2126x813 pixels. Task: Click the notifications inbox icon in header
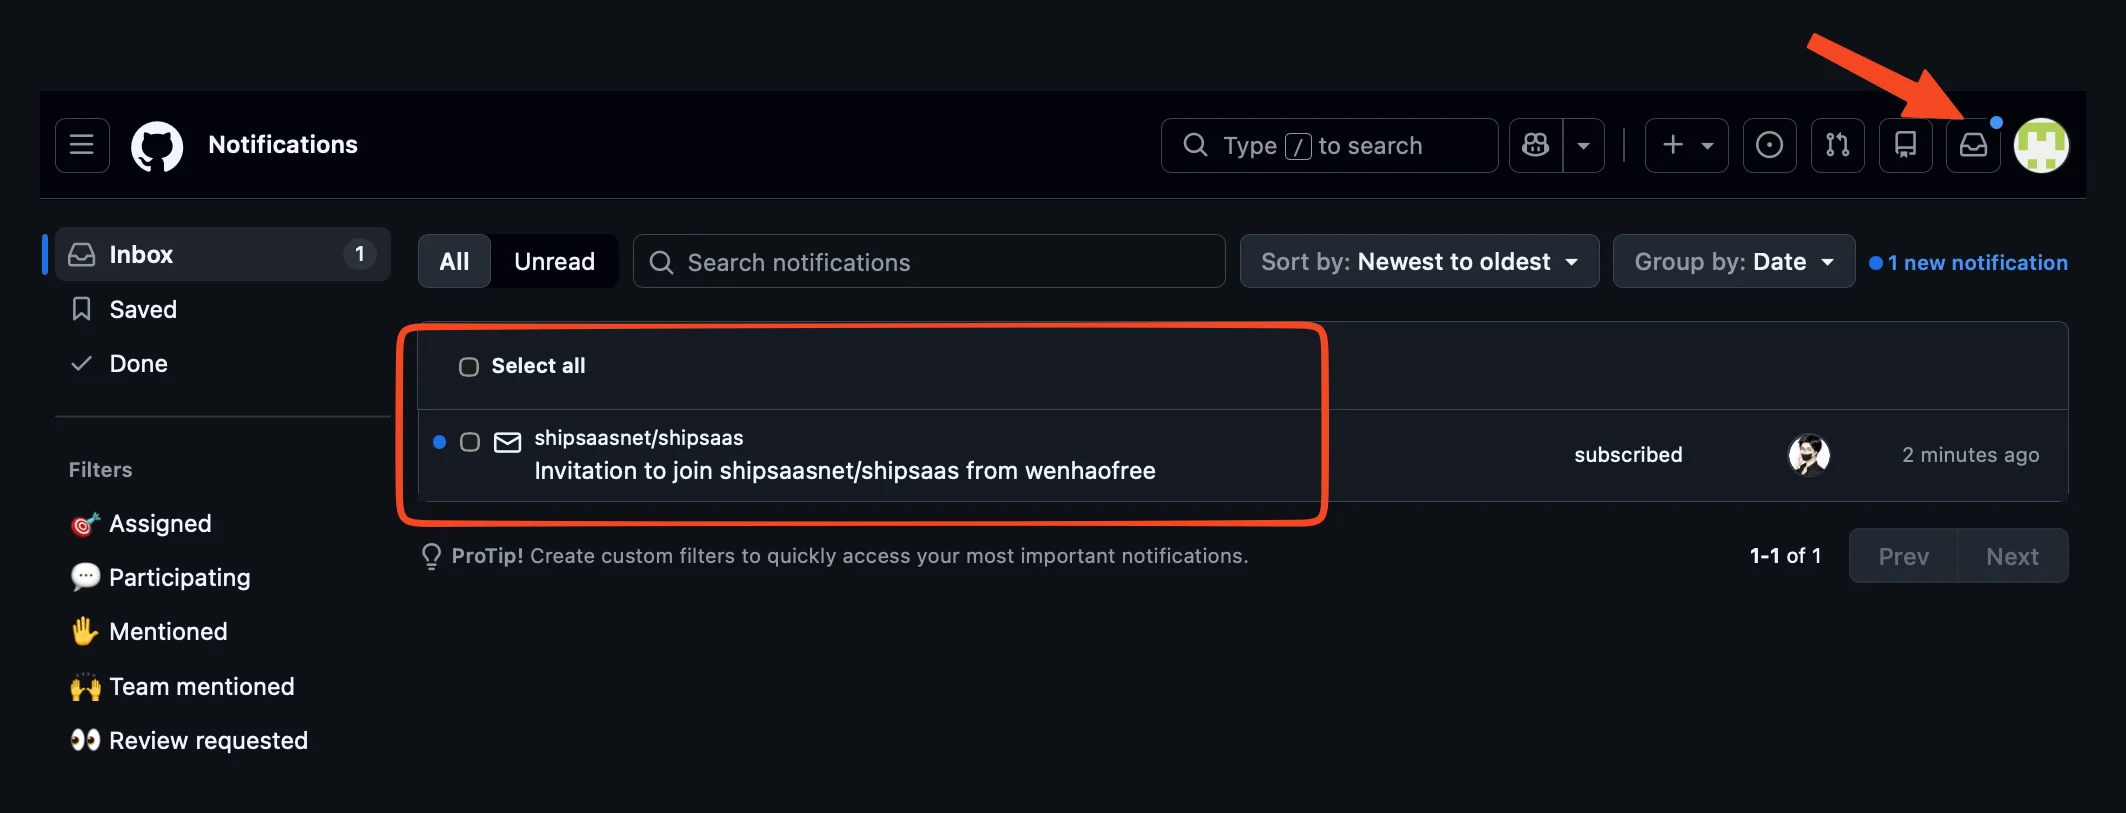tap(1973, 145)
